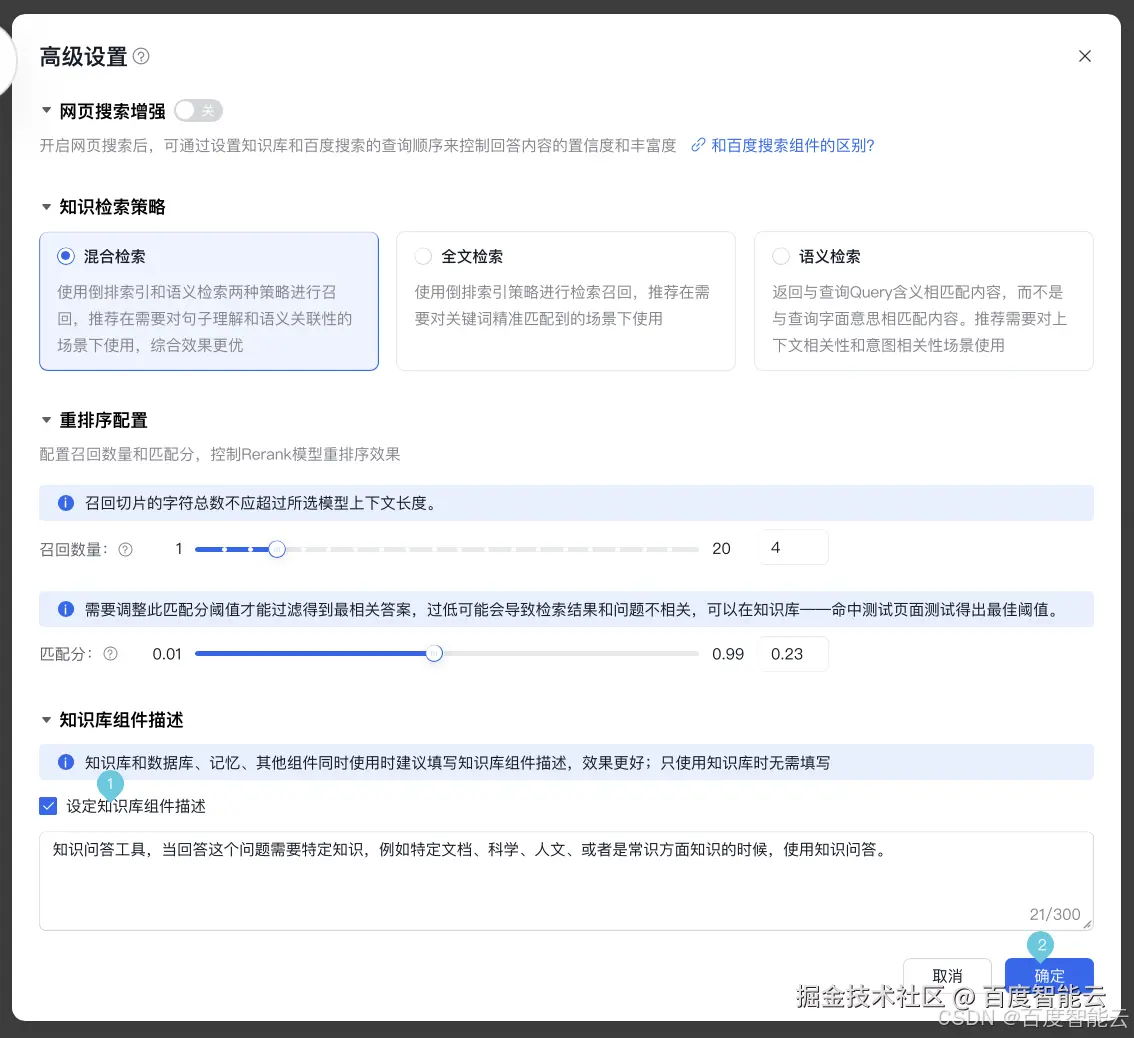Click the info icon above 设定知识库组件描述
The image size is (1134, 1038).
point(65,761)
